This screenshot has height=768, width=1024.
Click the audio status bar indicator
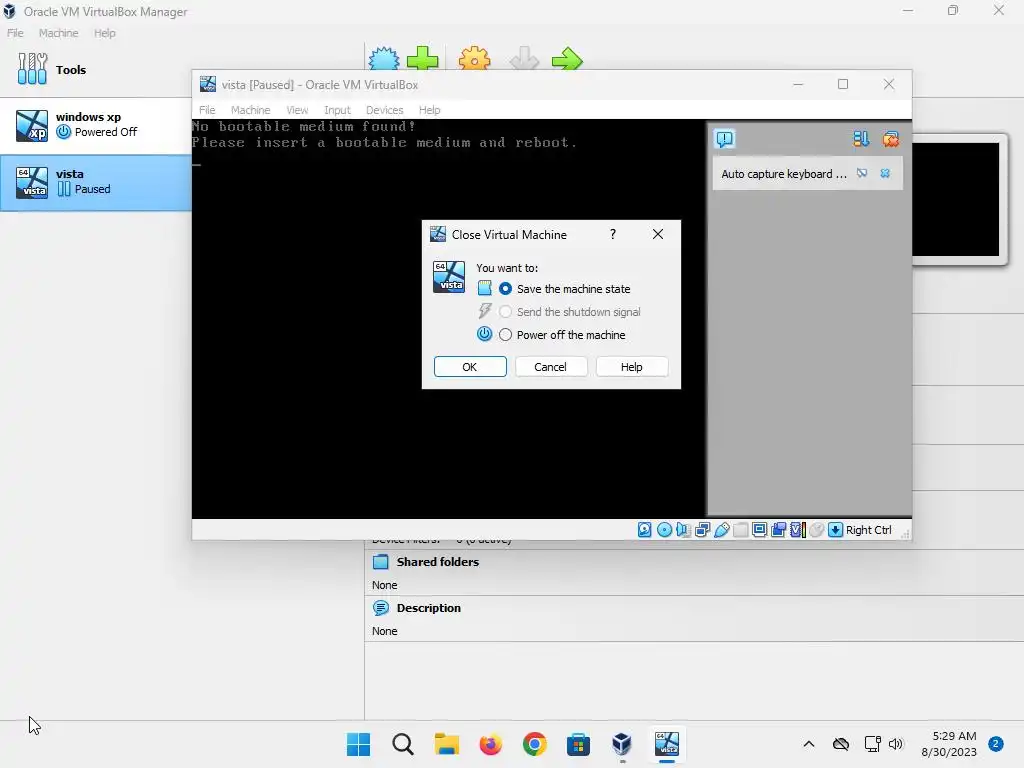pos(683,530)
